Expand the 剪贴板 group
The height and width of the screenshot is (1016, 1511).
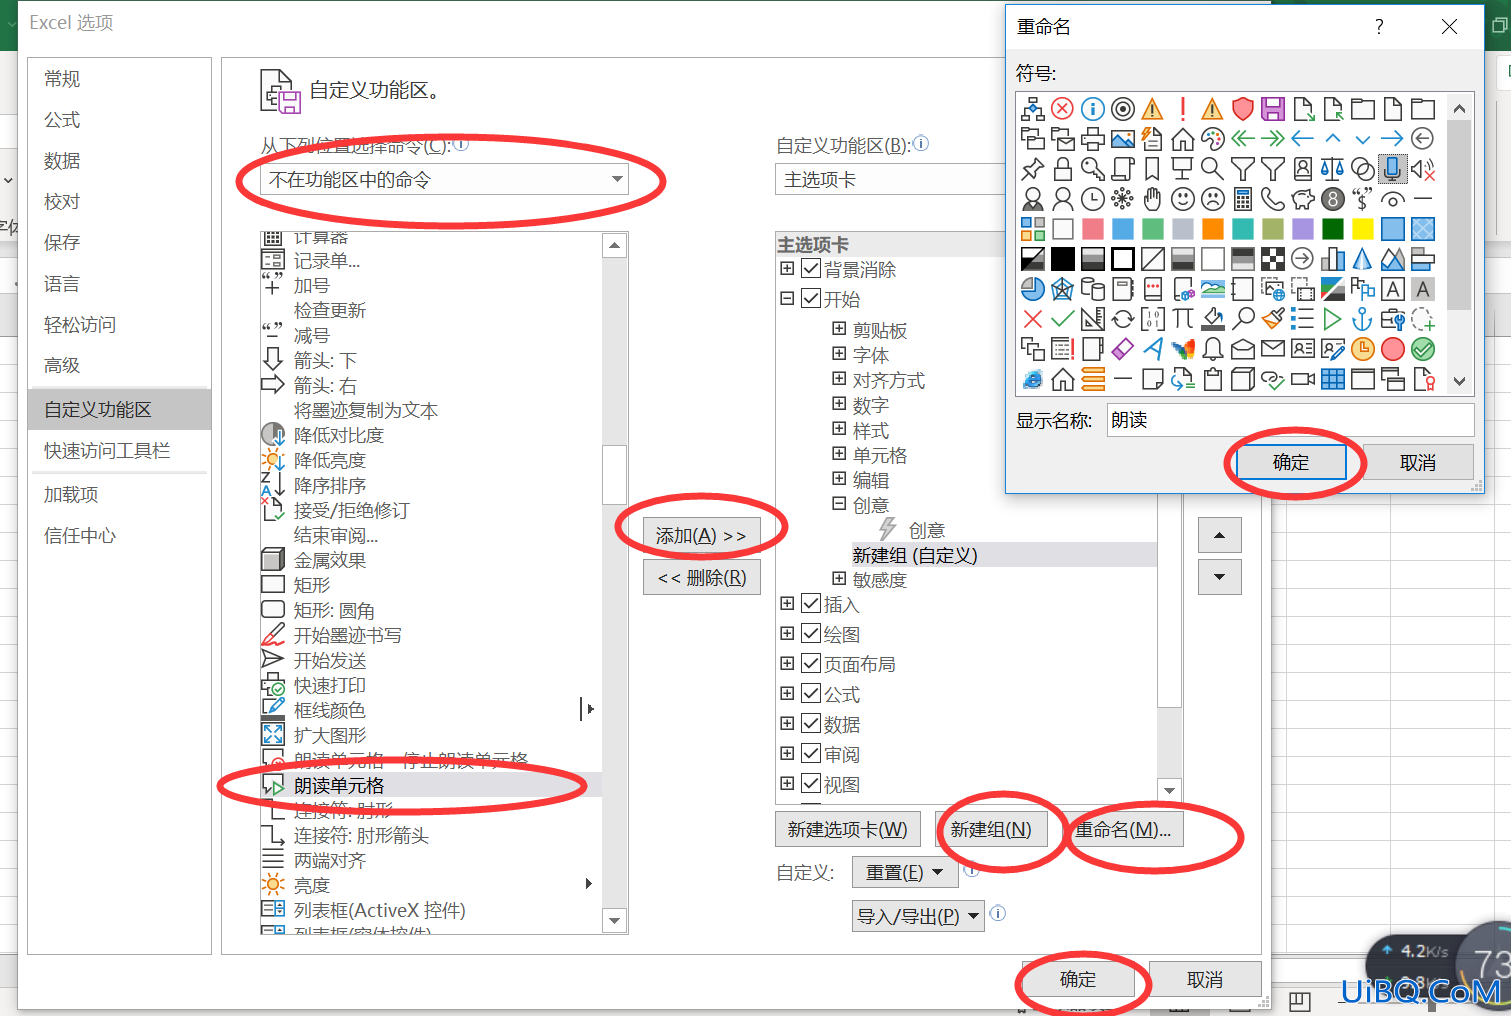tap(839, 328)
